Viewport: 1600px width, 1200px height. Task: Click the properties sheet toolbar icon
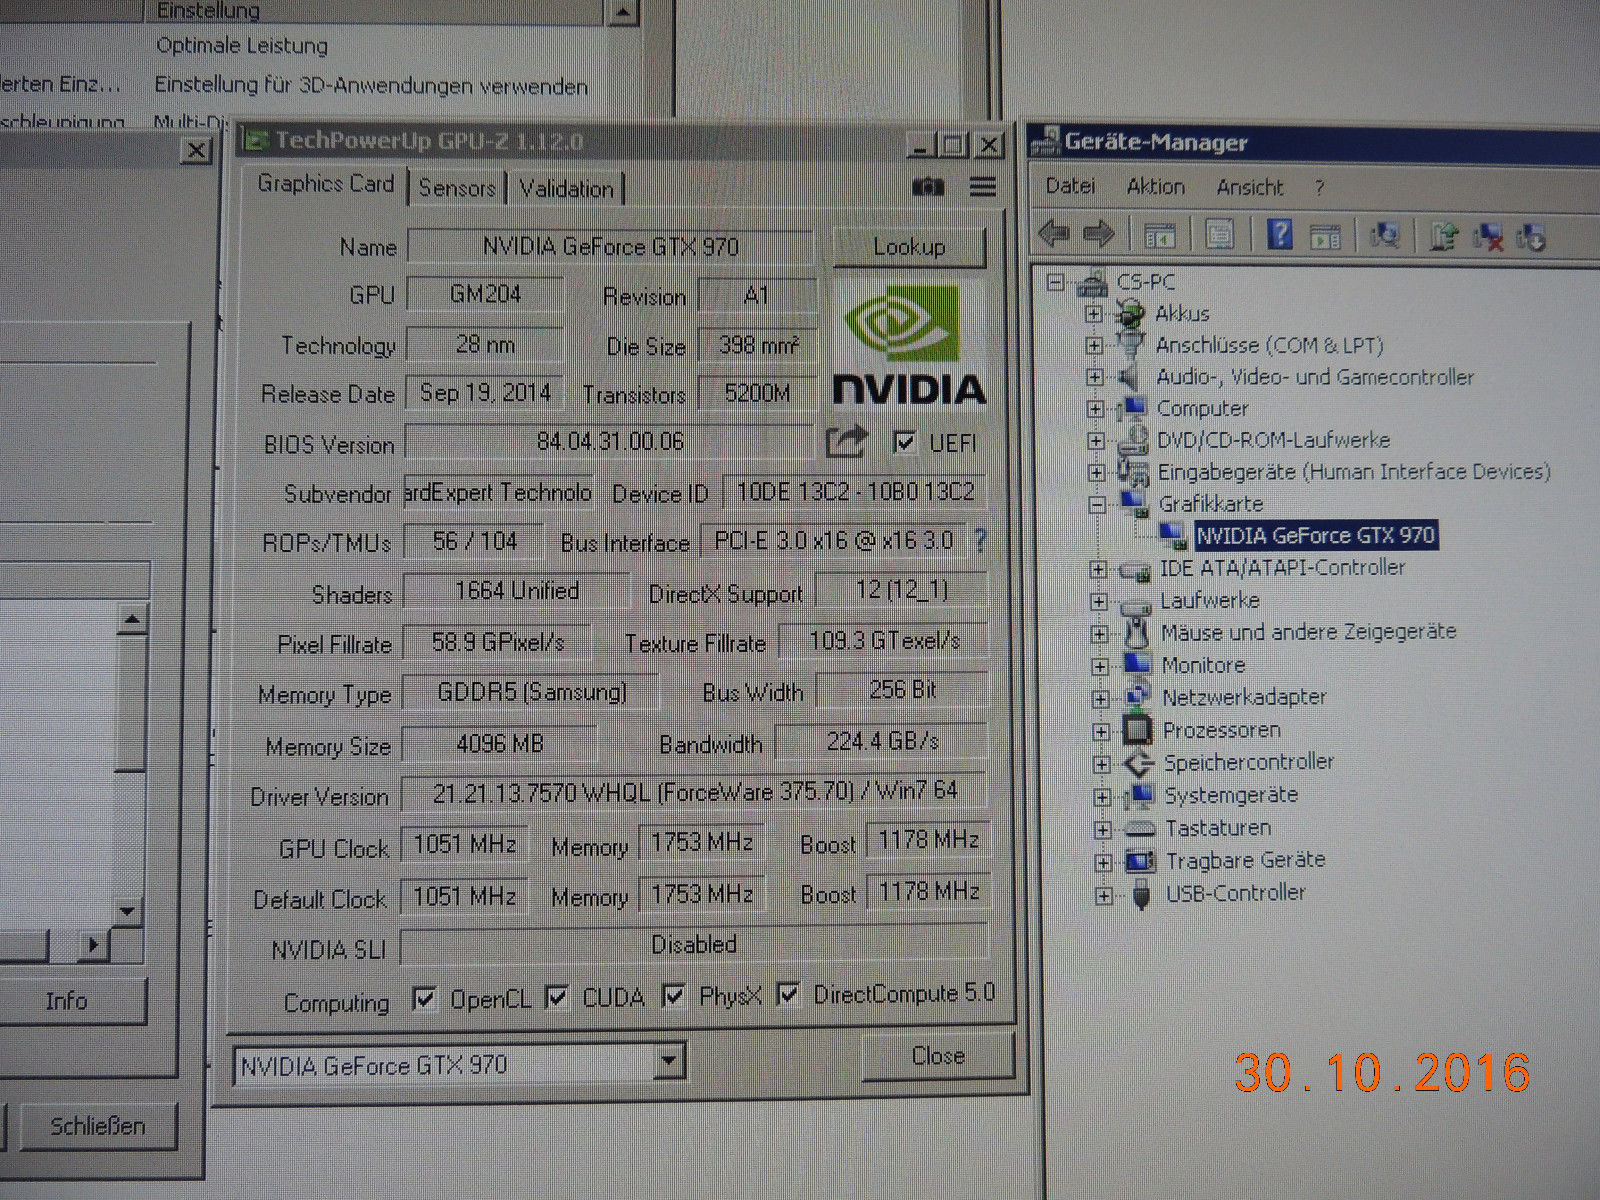click(x=1220, y=235)
